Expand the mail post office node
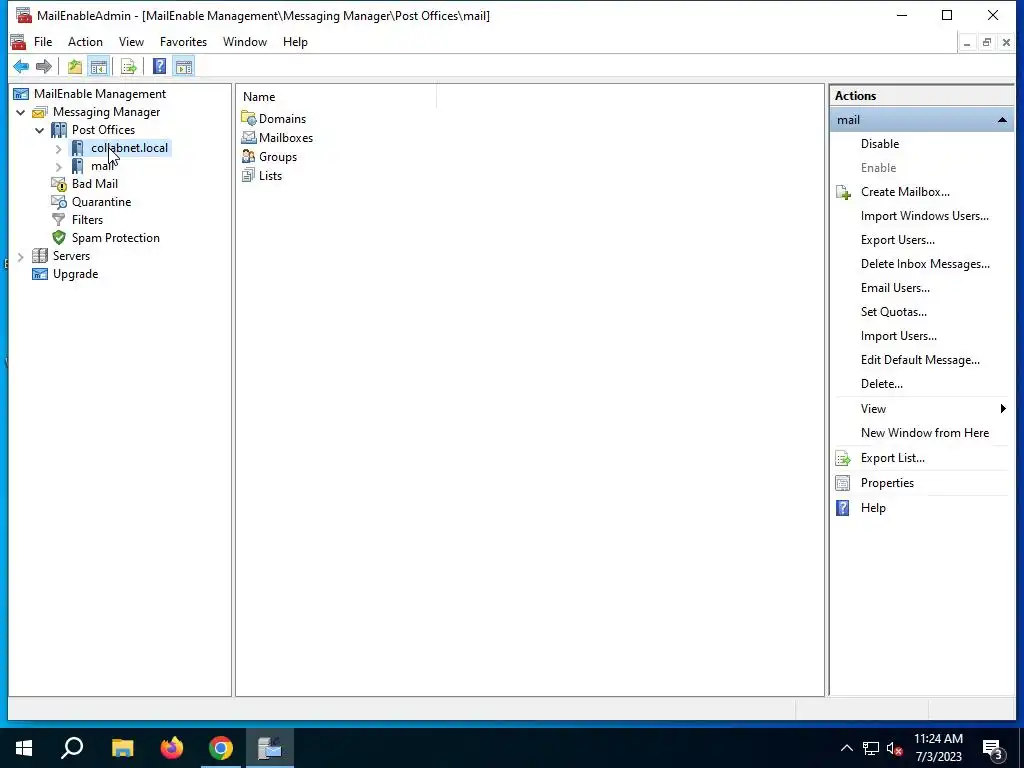Viewport: 1024px width, 768px height. (59, 167)
